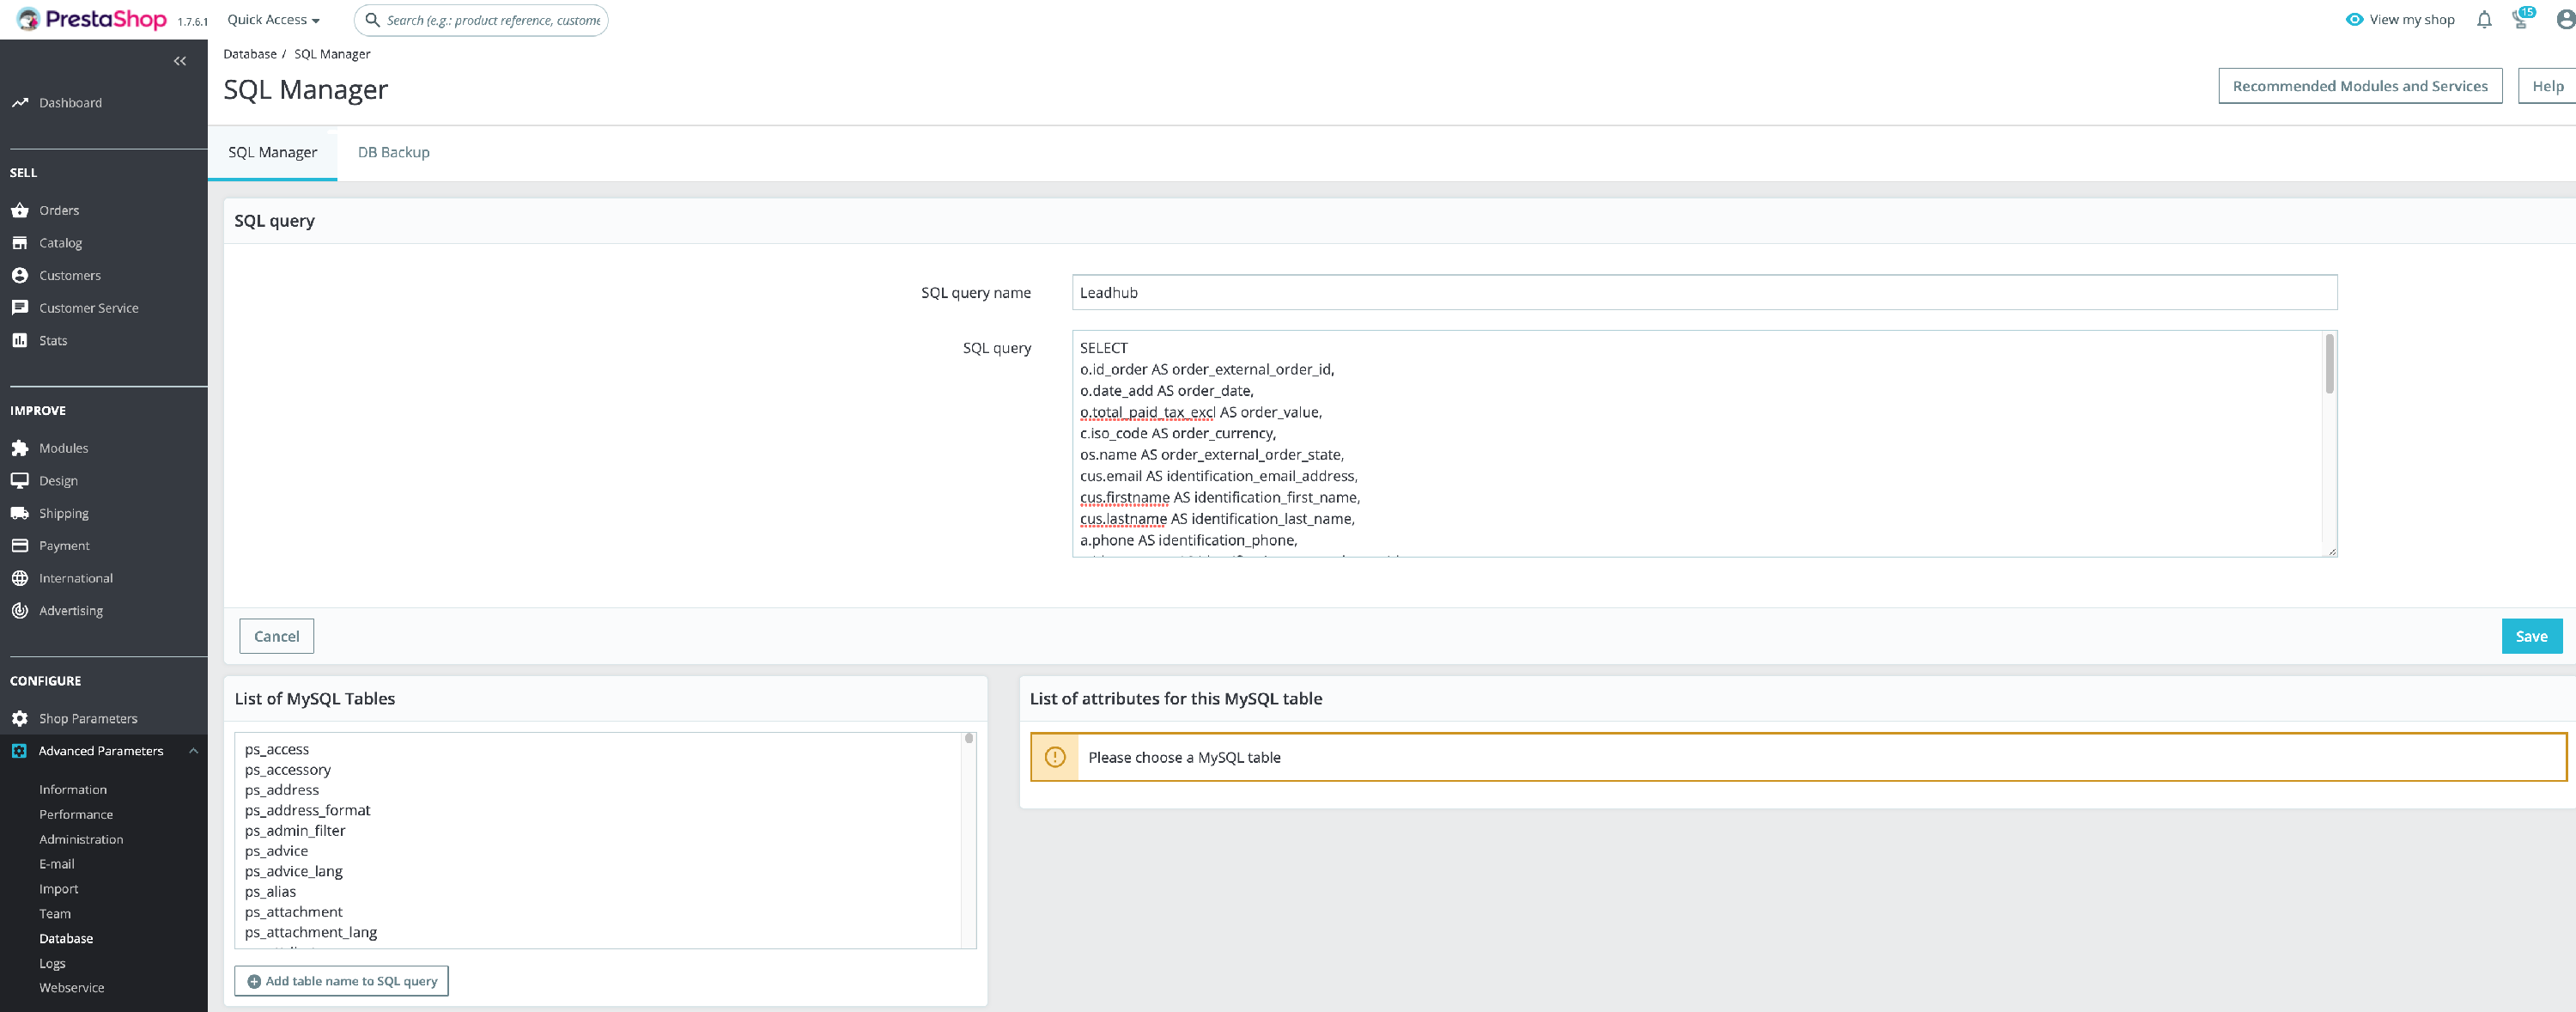Click the trophy merchant expertise icon

2520,20
